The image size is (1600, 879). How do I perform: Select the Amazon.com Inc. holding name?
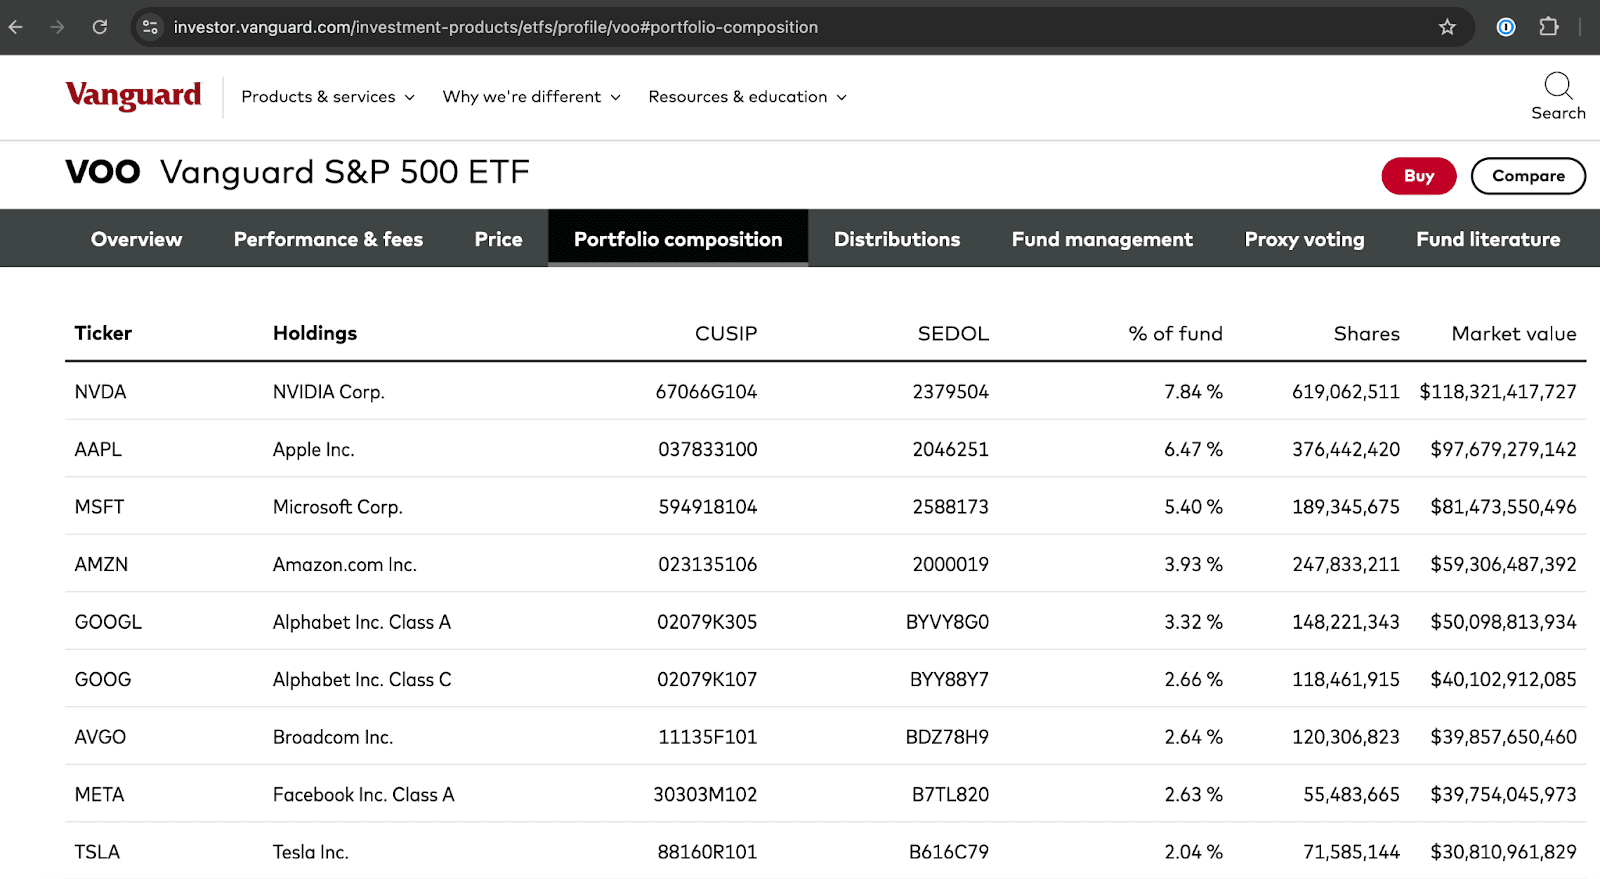pos(345,564)
